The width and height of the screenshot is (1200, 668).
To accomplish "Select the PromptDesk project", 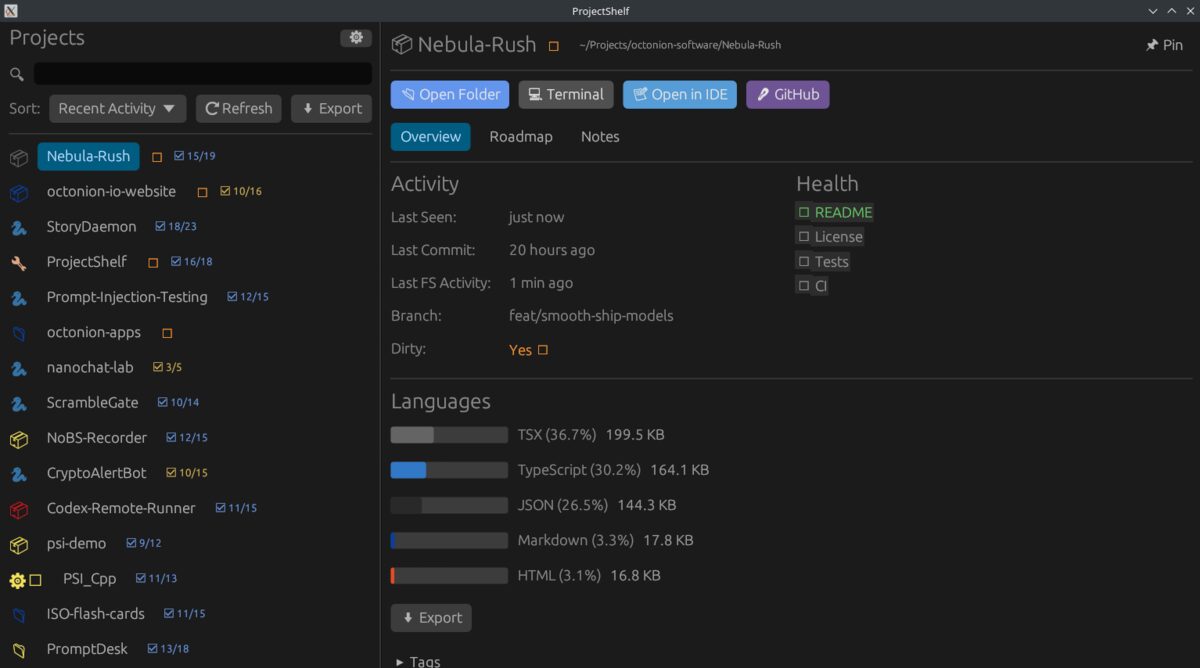I will (87, 649).
